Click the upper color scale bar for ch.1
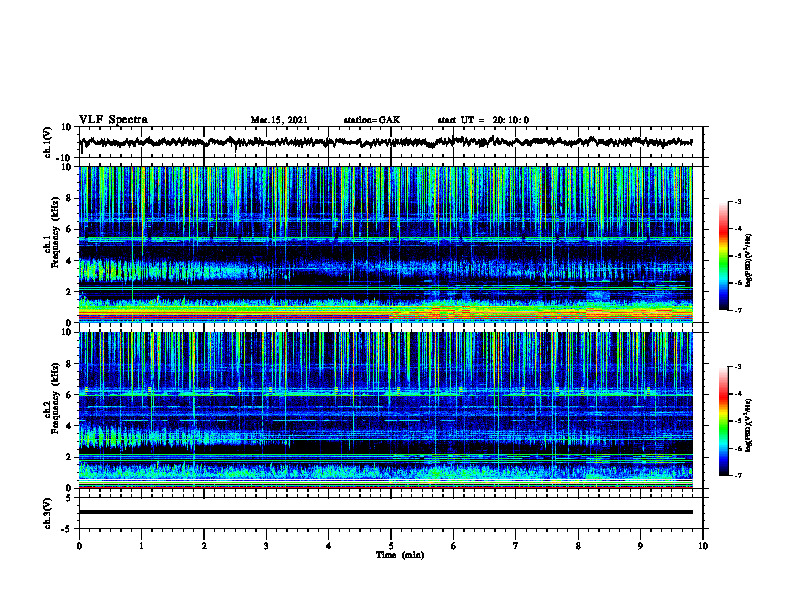The height and width of the screenshot is (612, 792). coord(723,256)
